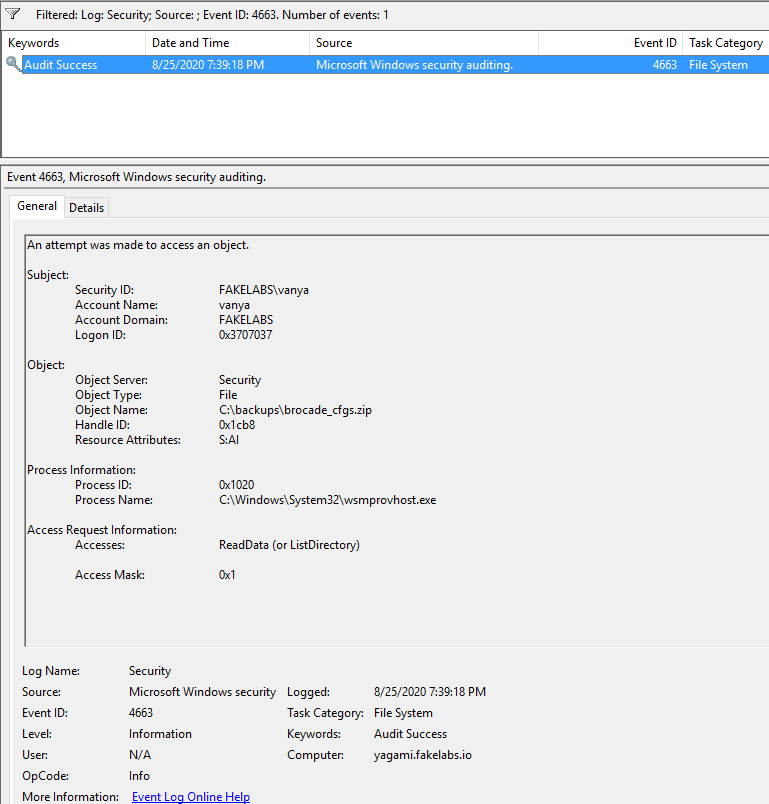Click the Task Category column header
The image size is (769, 804).
pos(725,43)
